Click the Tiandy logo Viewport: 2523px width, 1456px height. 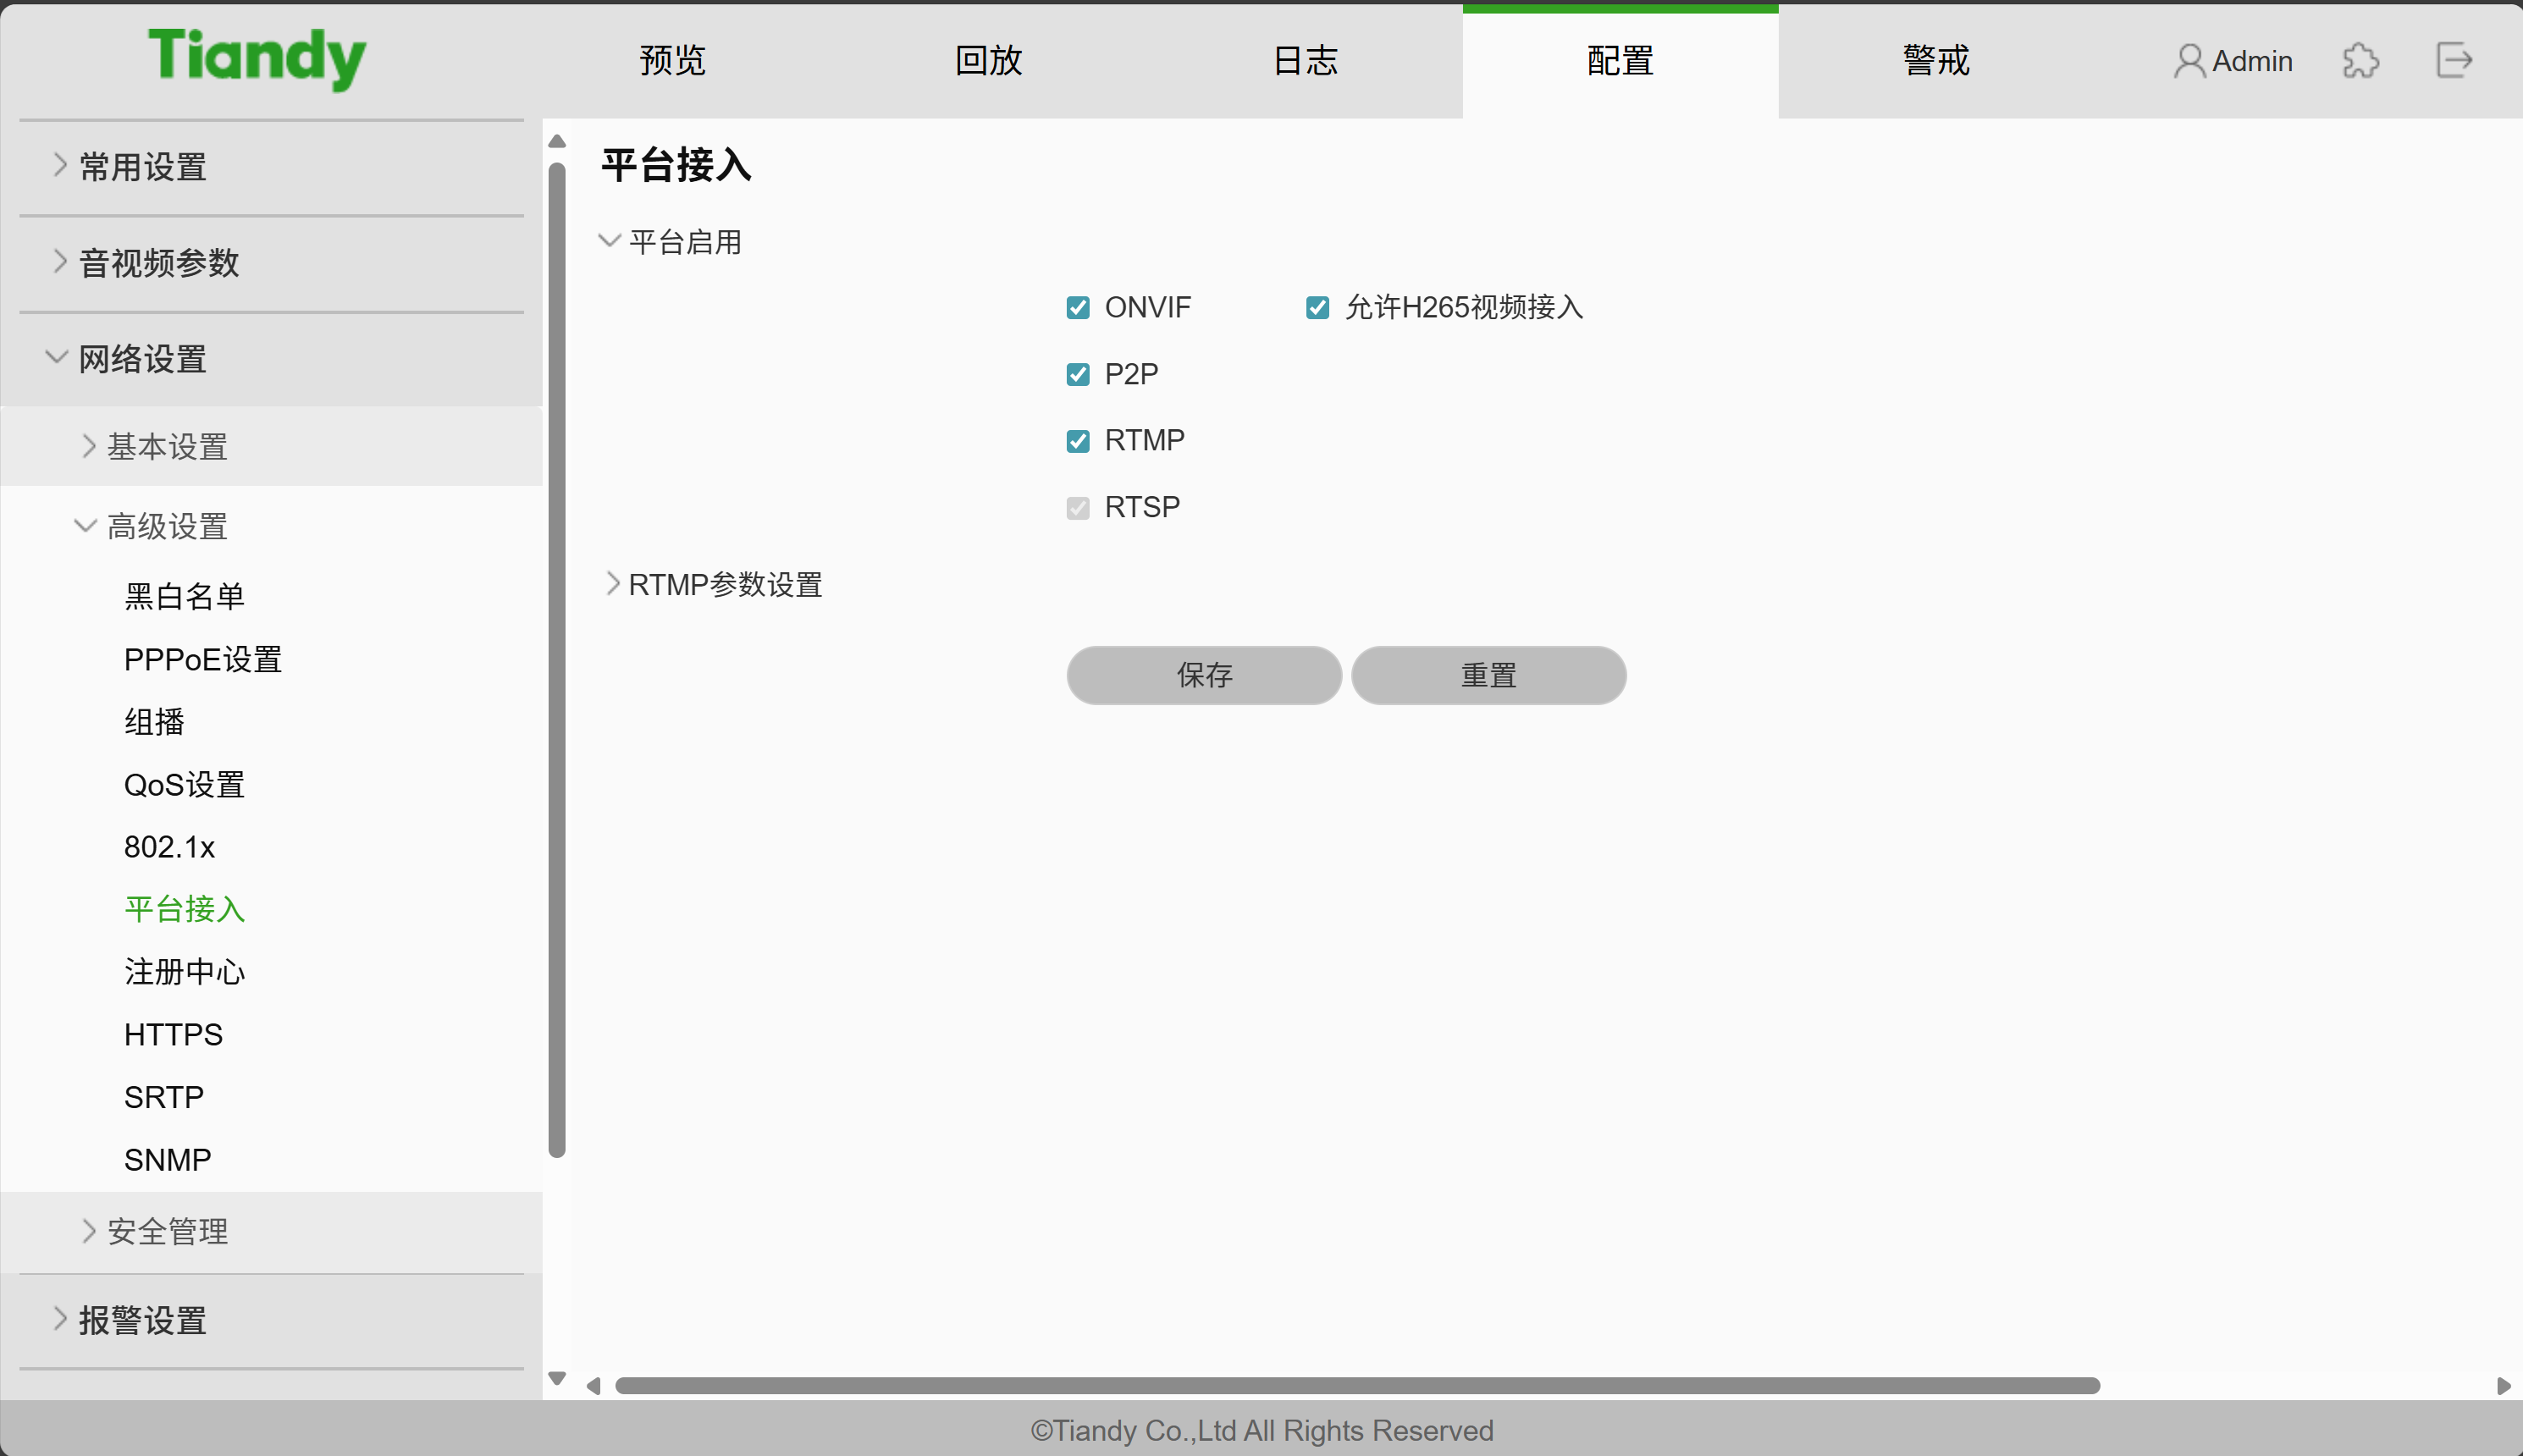257,58
